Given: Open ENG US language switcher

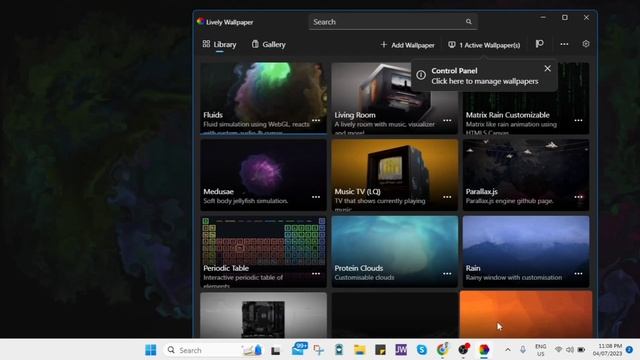Looking at the screenshot, I should pyautogui.click(x=540, y=350).
